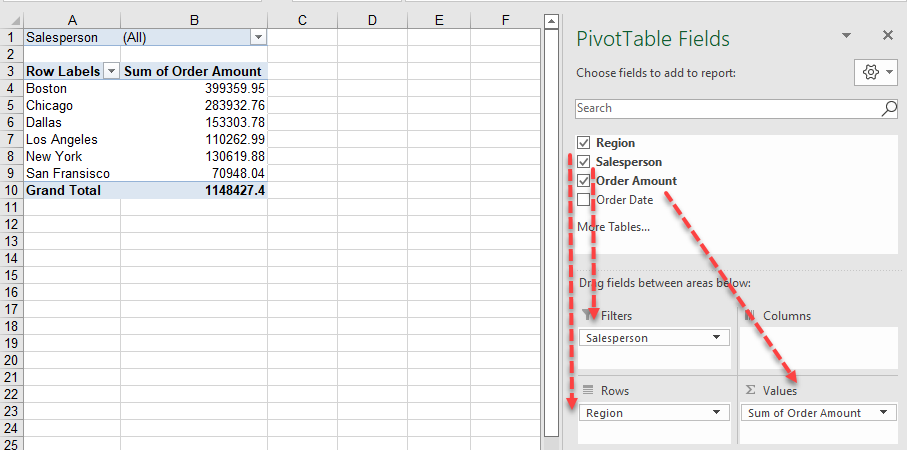
Task: Enable the Order Date field checkbox
Action: 584,200
